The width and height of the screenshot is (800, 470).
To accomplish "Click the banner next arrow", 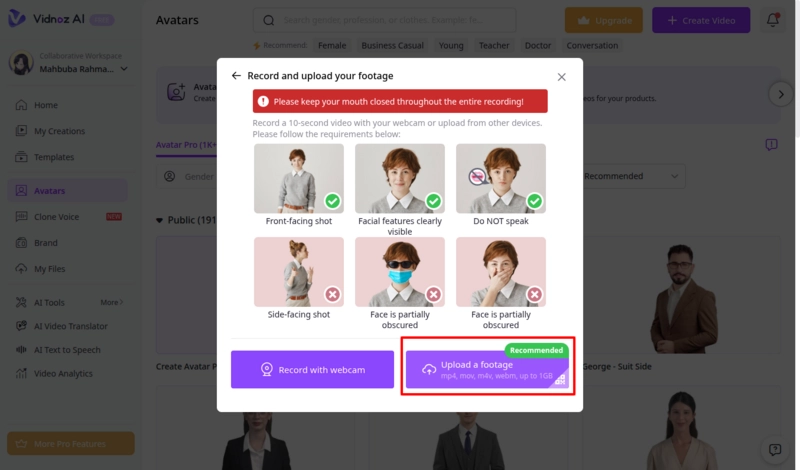I will [781, 94].
